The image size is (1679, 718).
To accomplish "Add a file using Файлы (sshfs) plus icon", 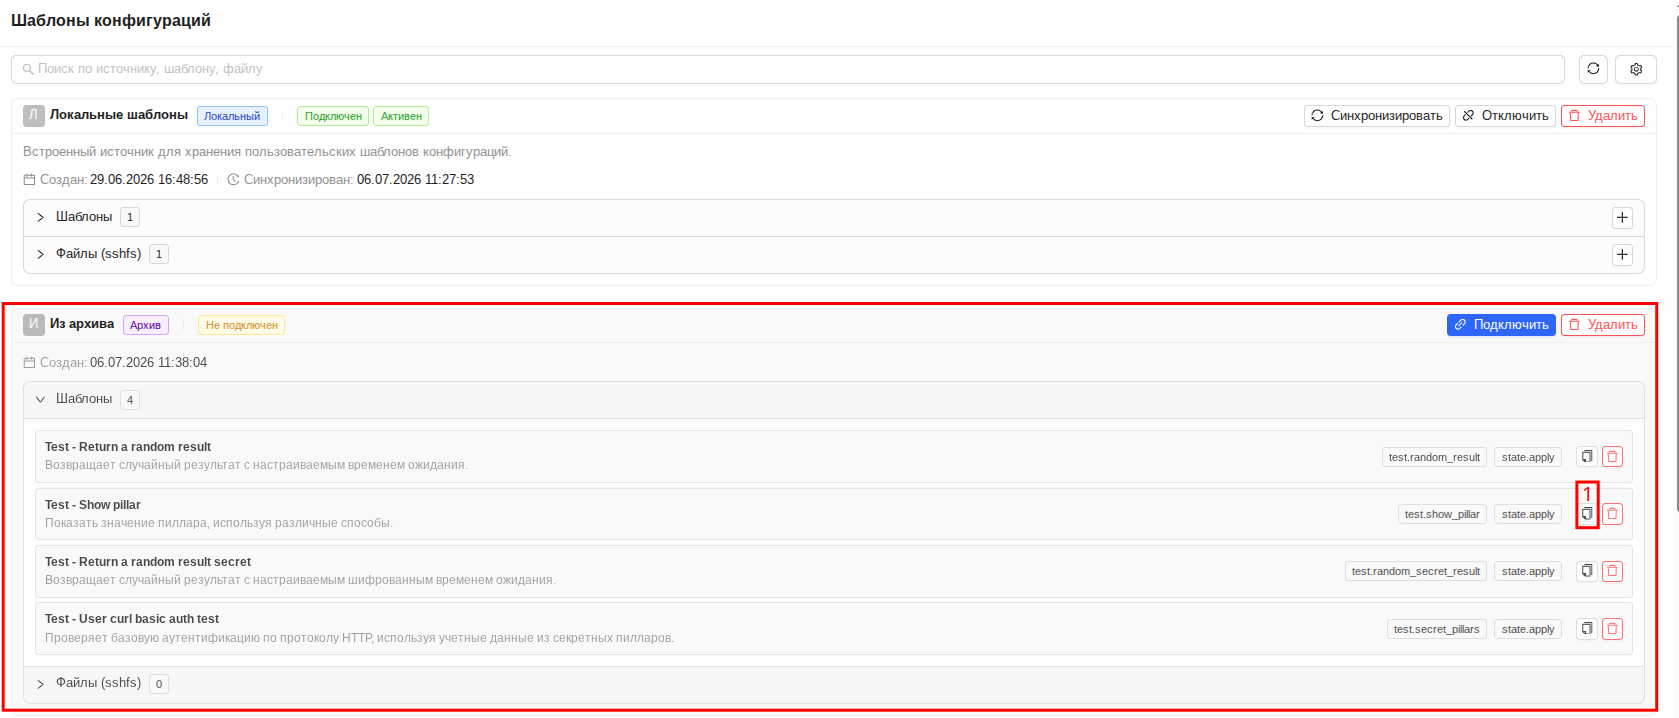I will pos(1622,255).
